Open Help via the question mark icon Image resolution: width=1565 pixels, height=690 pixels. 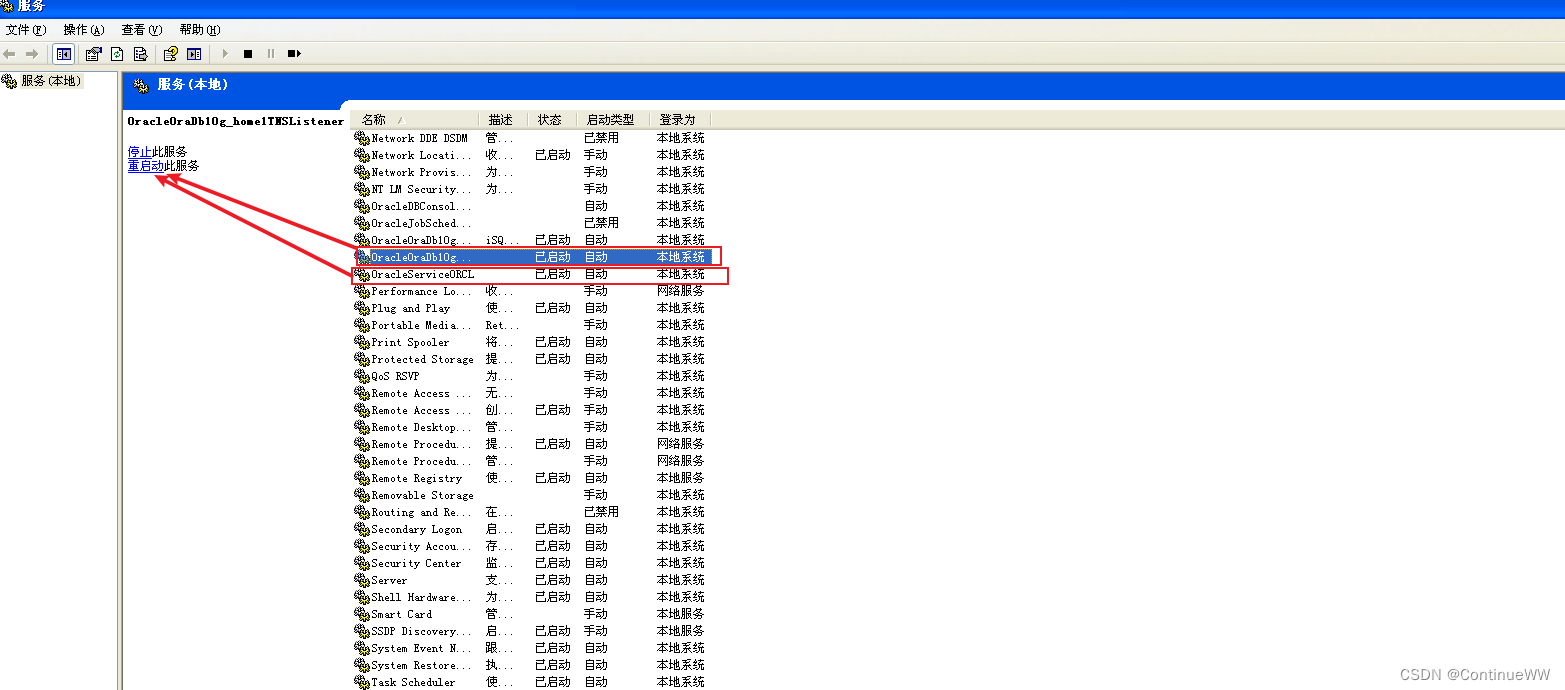click(x=171, y=54)
